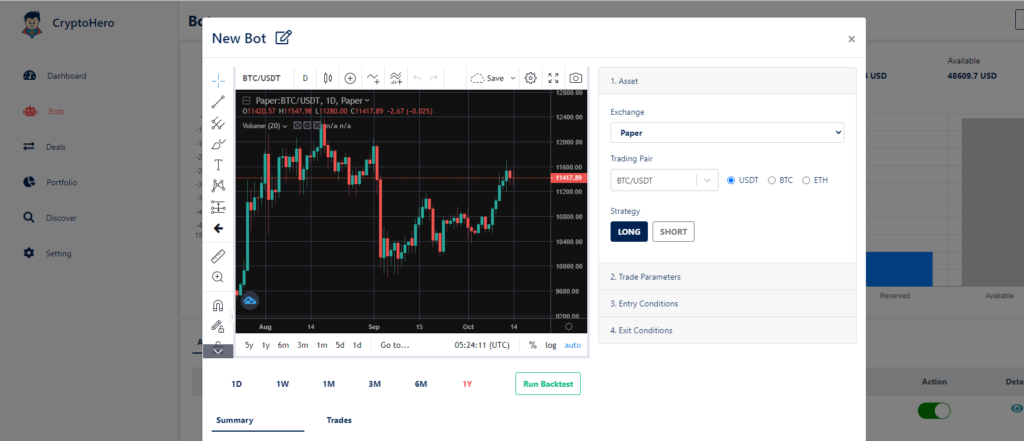Select the brush drawing tool
Image resolution: width=1024 pixels, height=441 pixels.
(x=218, y=144)
